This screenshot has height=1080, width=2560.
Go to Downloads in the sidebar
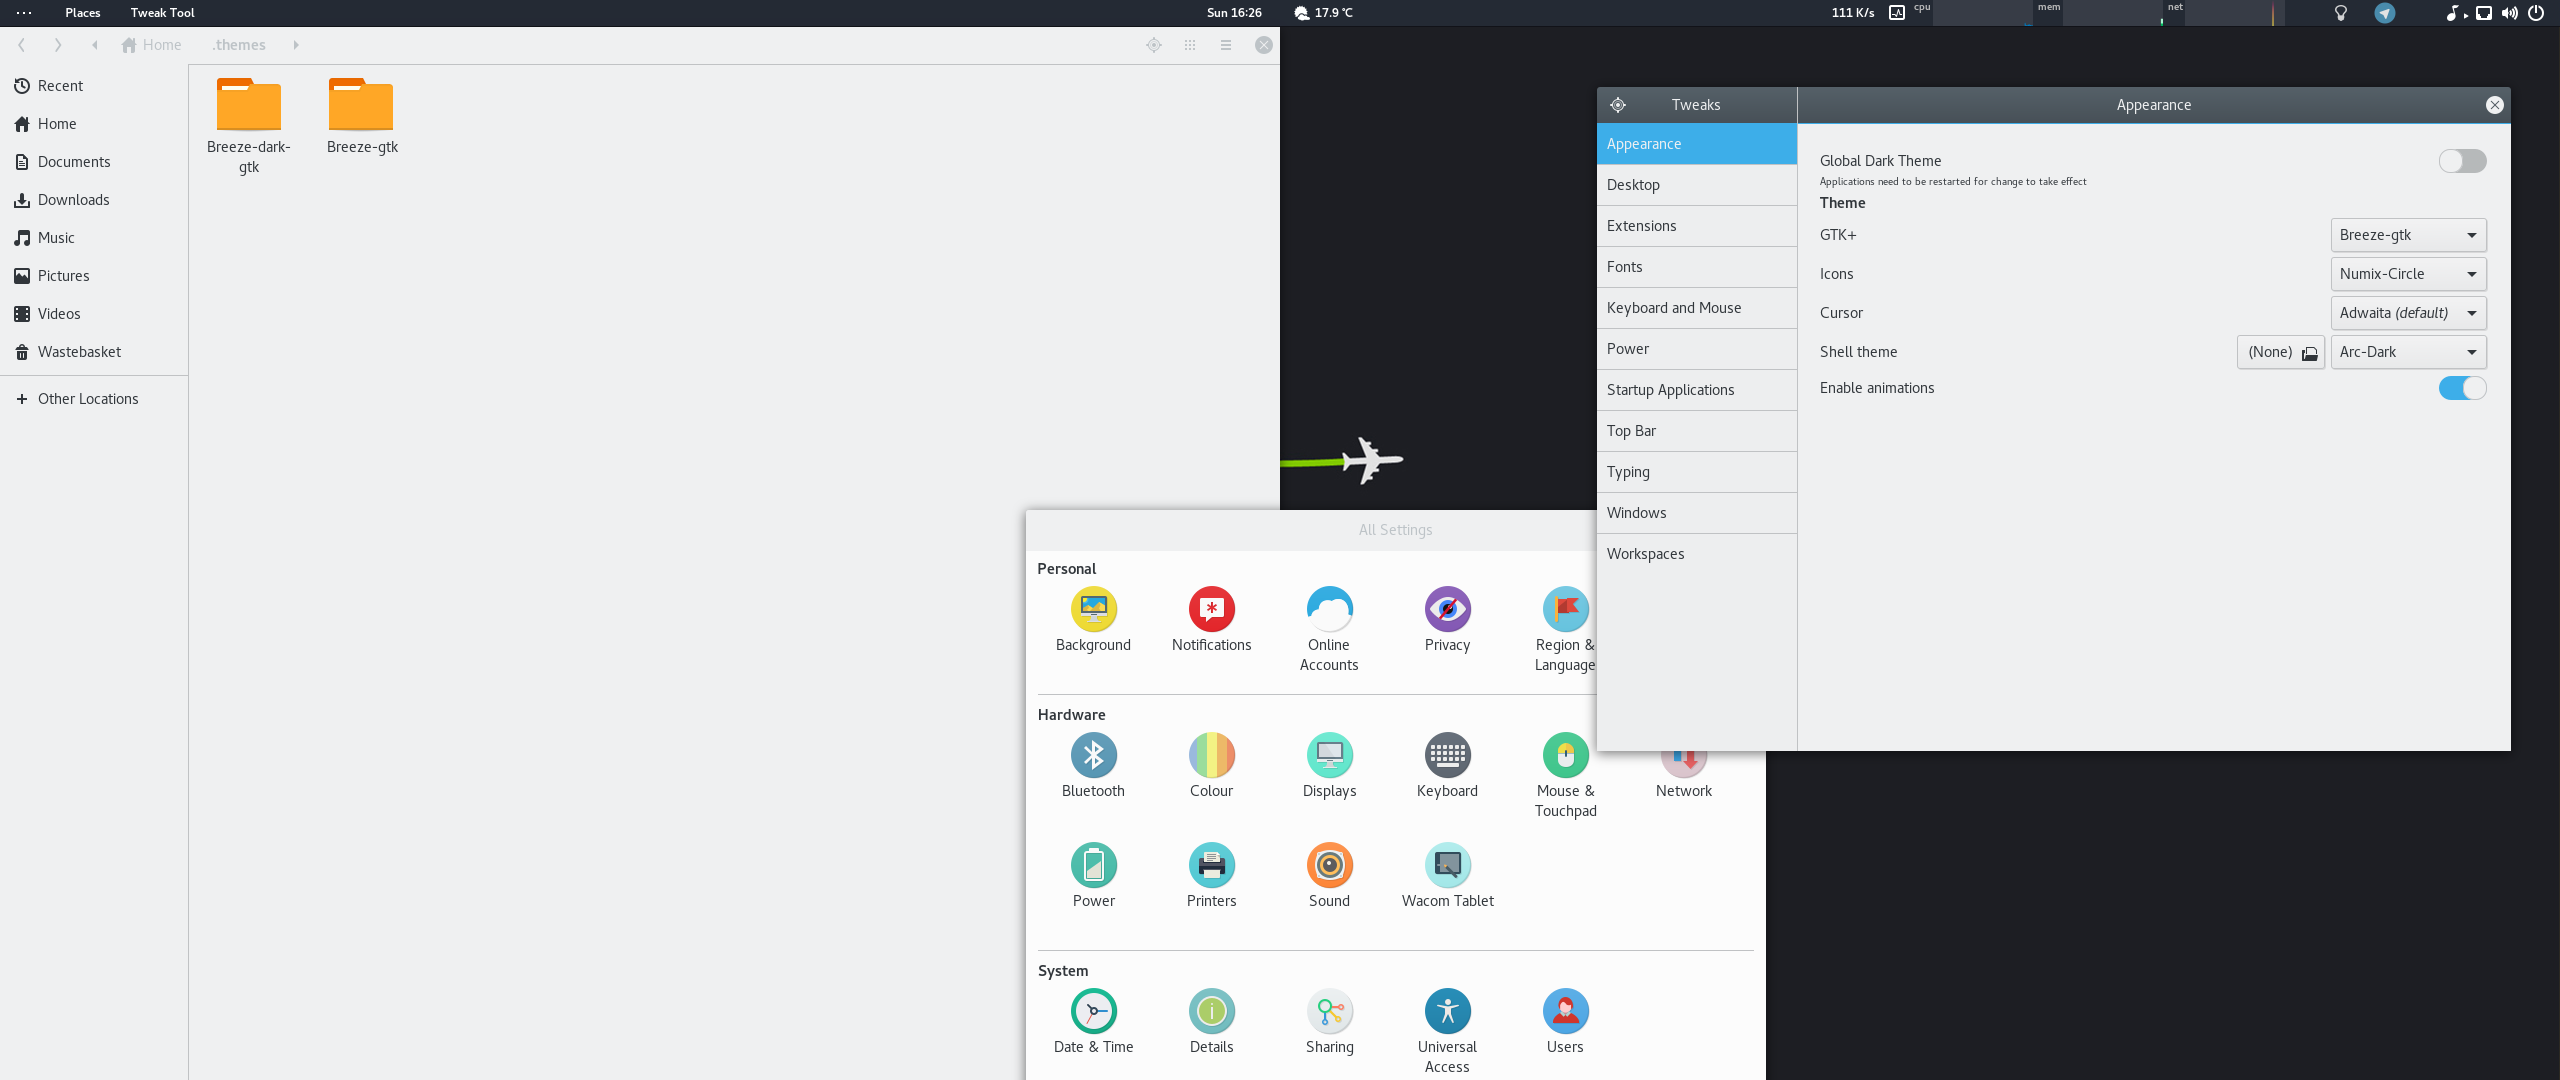(73, 200)
